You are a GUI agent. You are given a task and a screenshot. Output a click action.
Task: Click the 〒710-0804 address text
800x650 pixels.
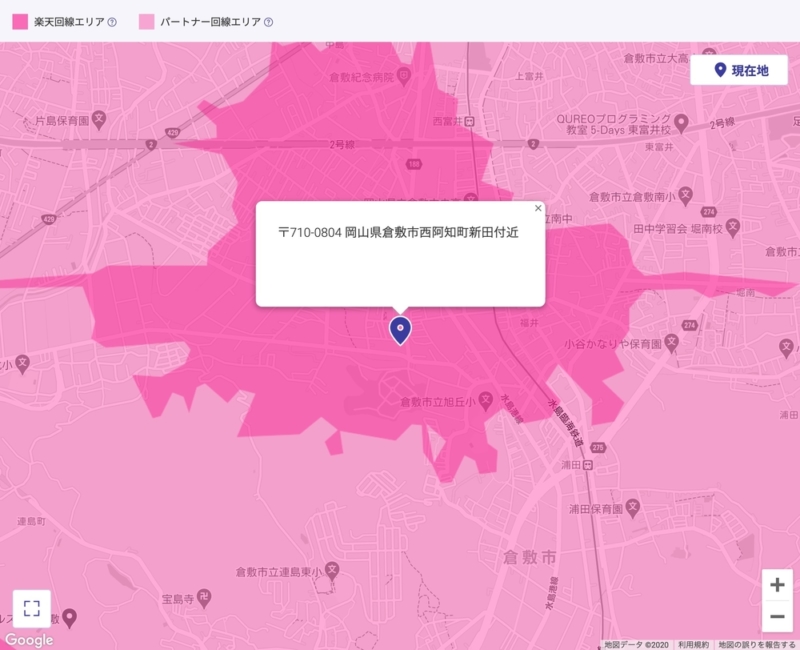tap(398, 233)
